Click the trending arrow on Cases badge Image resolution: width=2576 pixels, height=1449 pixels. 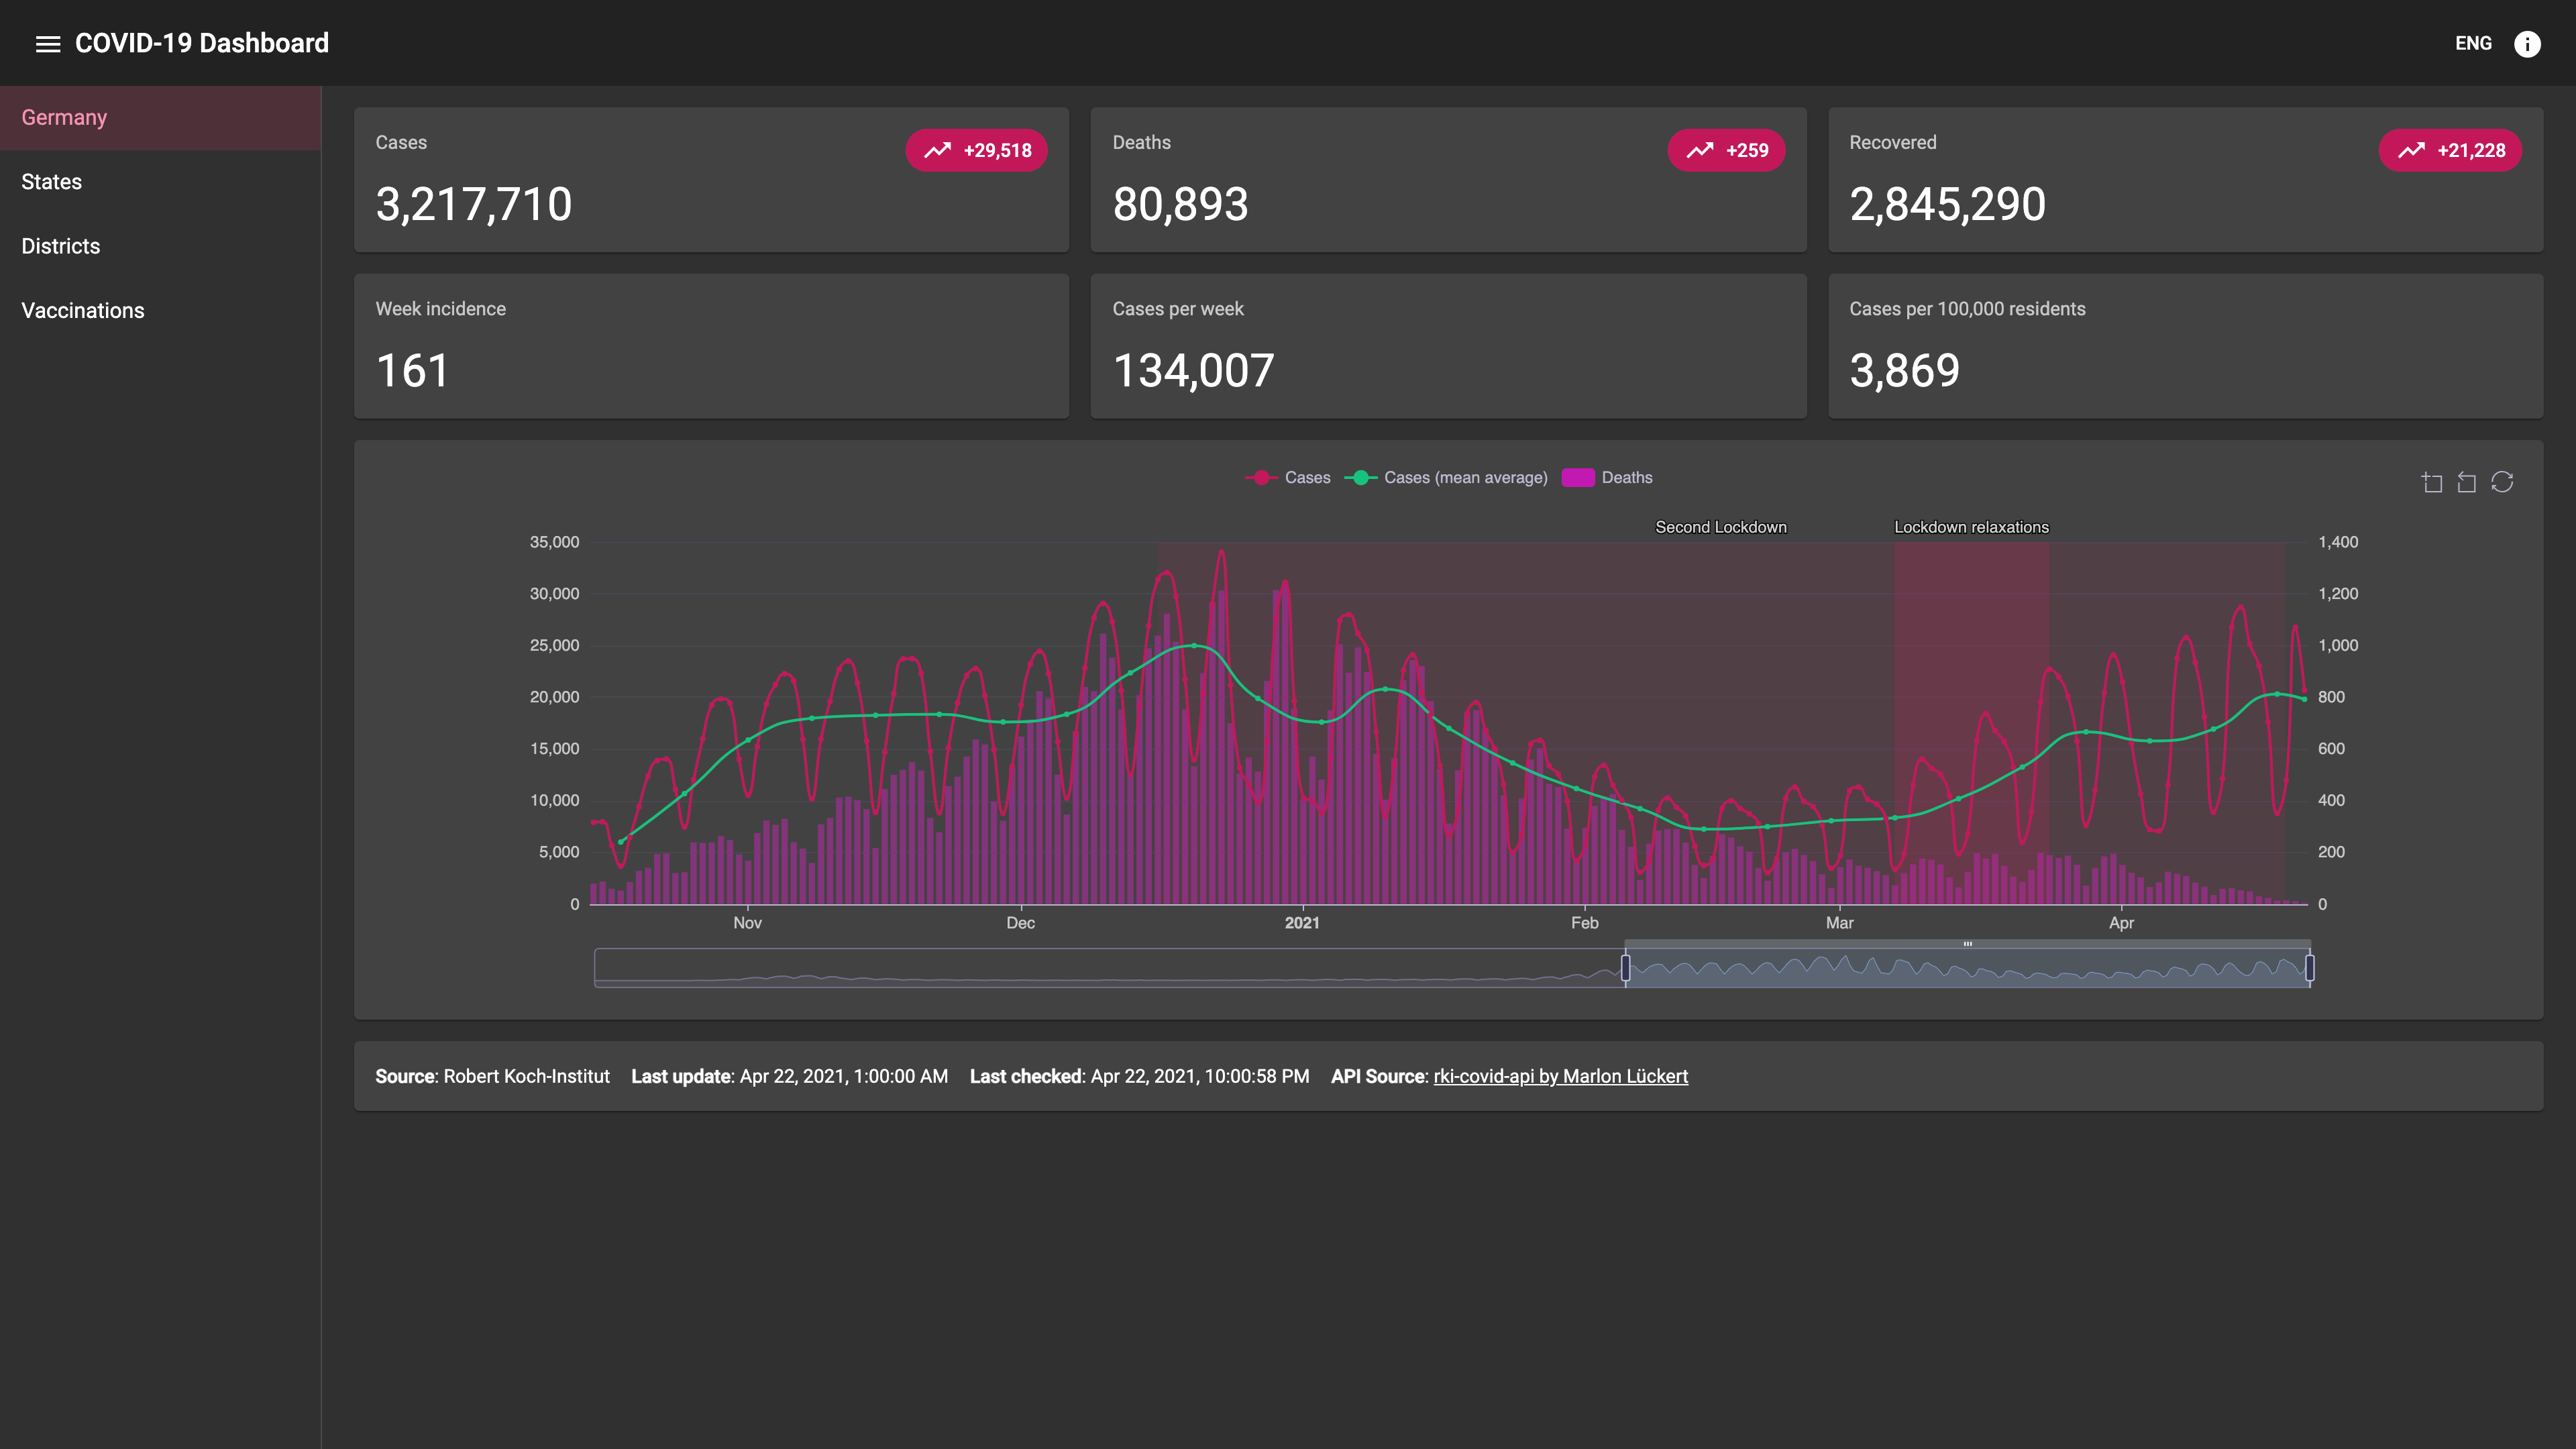click(937, 151)
